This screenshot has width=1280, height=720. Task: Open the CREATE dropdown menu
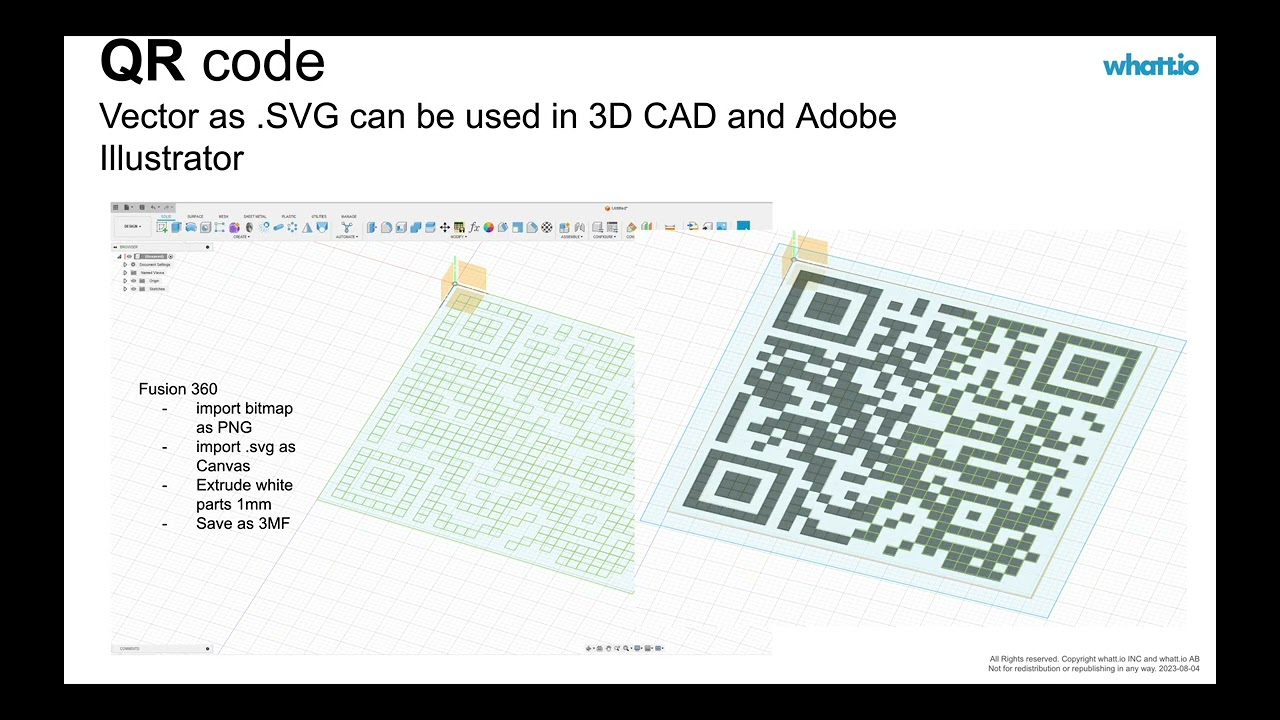241,237
